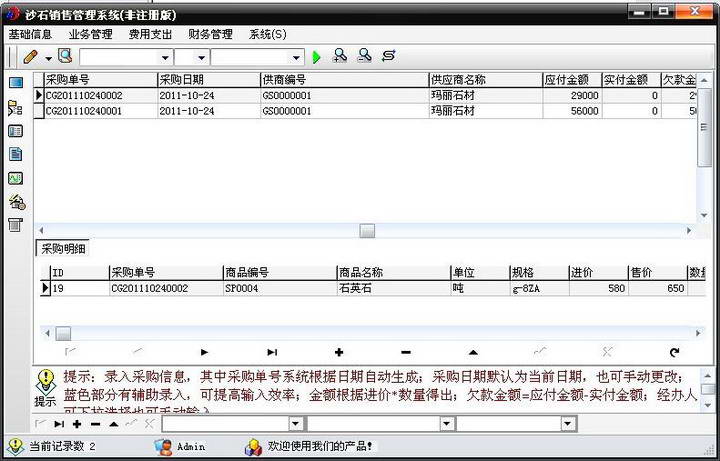Click the blue document sidebar icon
This screenshot has height=461, width=720.
pyautogui.click(x=16, y=154)
